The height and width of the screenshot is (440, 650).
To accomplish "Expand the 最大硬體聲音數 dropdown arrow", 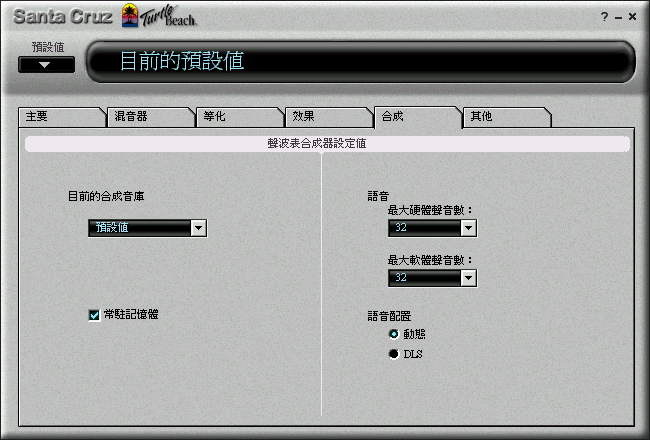I will pos(468,228).
